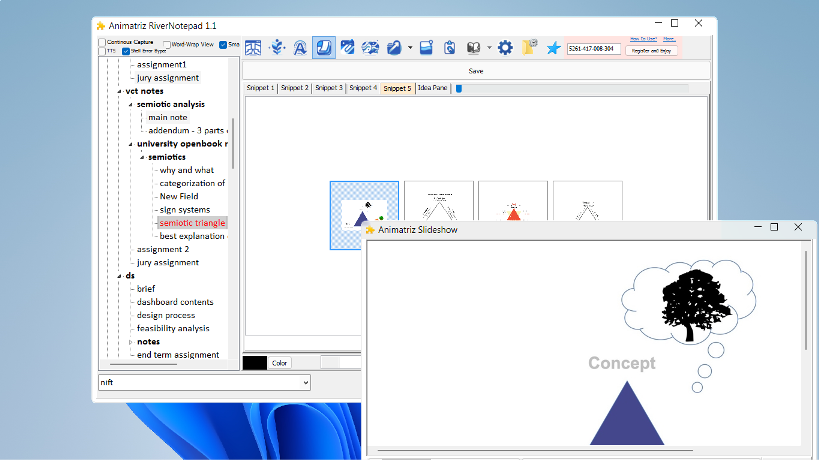
Task: Click the clipboard toolbar icon
Action: click(450, 48)
